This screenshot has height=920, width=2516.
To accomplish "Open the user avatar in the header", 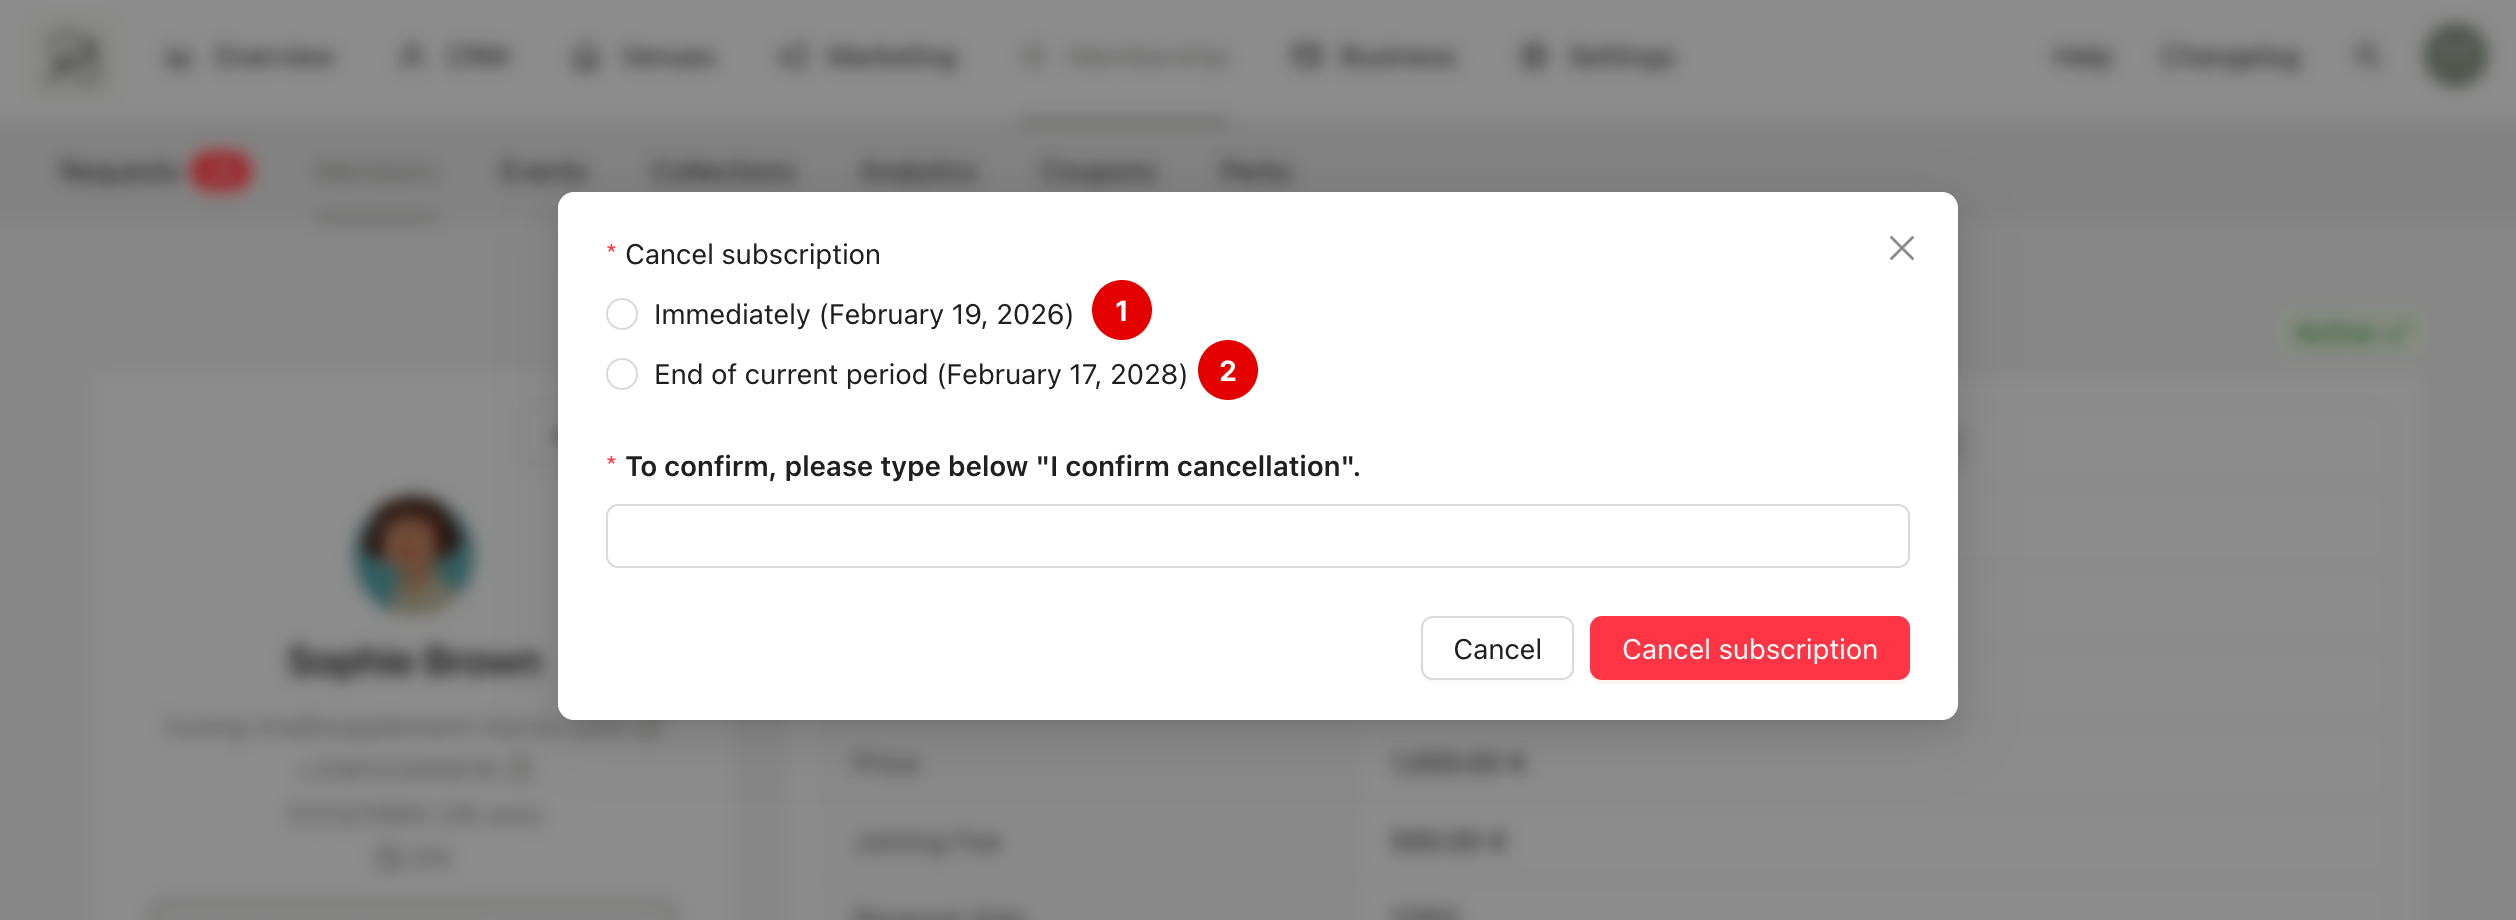I will click(x=2455, y=56).
